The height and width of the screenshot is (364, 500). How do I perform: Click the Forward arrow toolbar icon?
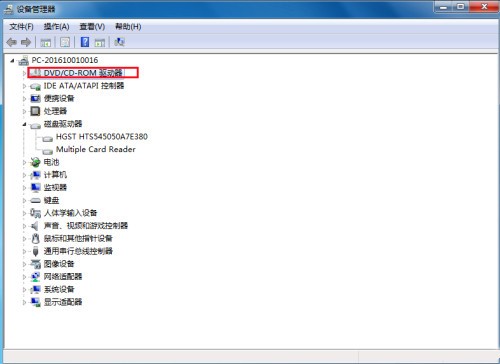pyautogui.click(x=26, y=42)
